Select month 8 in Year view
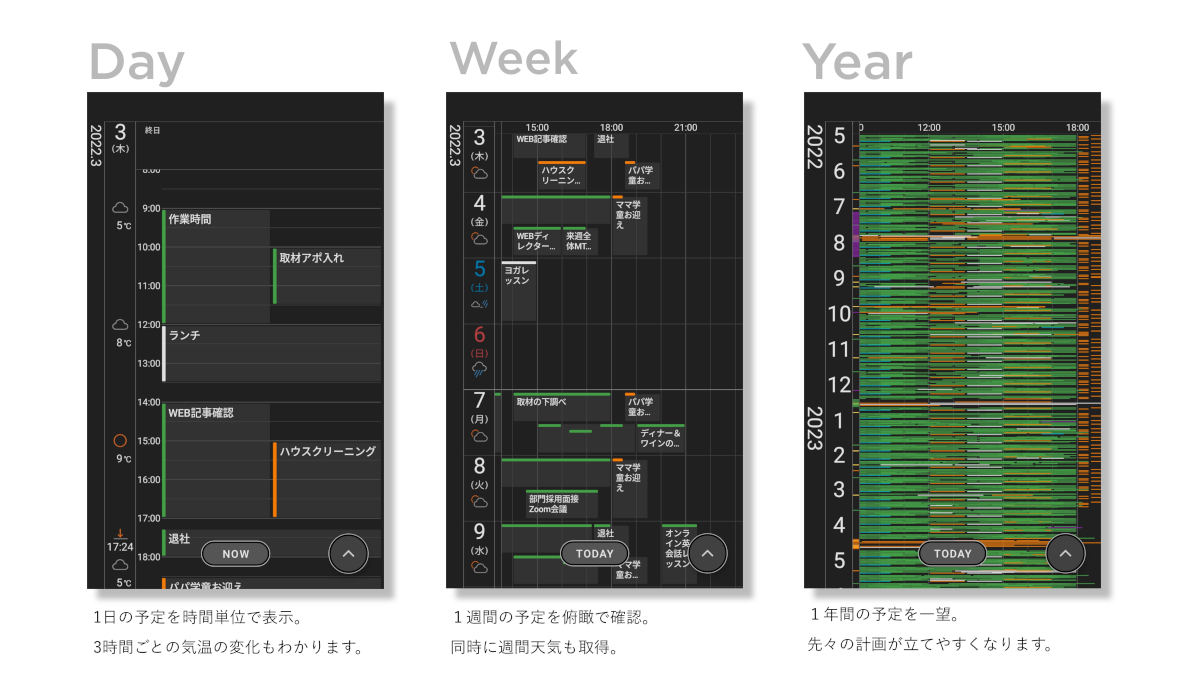 [839, 242]
